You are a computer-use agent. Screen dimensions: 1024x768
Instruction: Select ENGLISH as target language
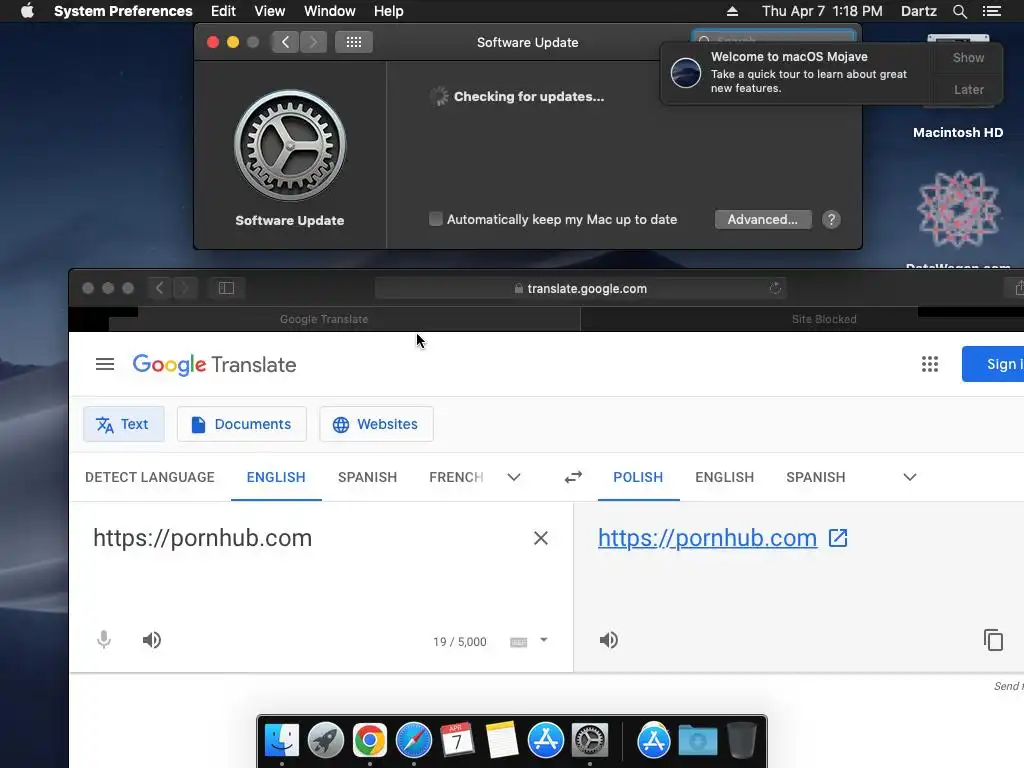pos(724,477)
